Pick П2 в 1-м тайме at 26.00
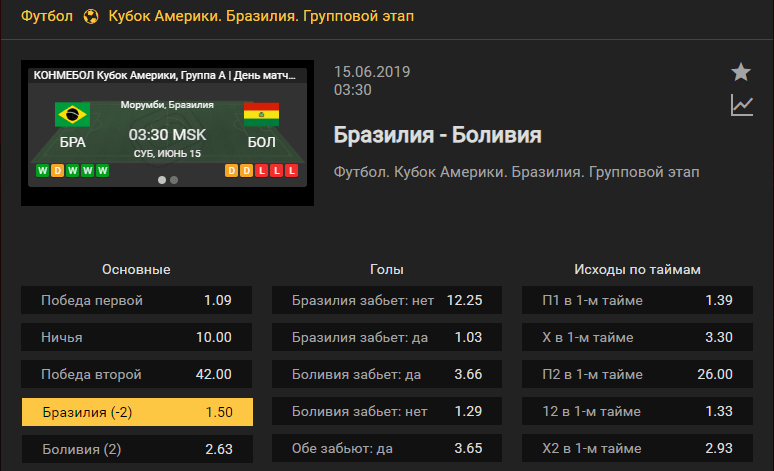 pyautogui.click(x=637, y=374)
